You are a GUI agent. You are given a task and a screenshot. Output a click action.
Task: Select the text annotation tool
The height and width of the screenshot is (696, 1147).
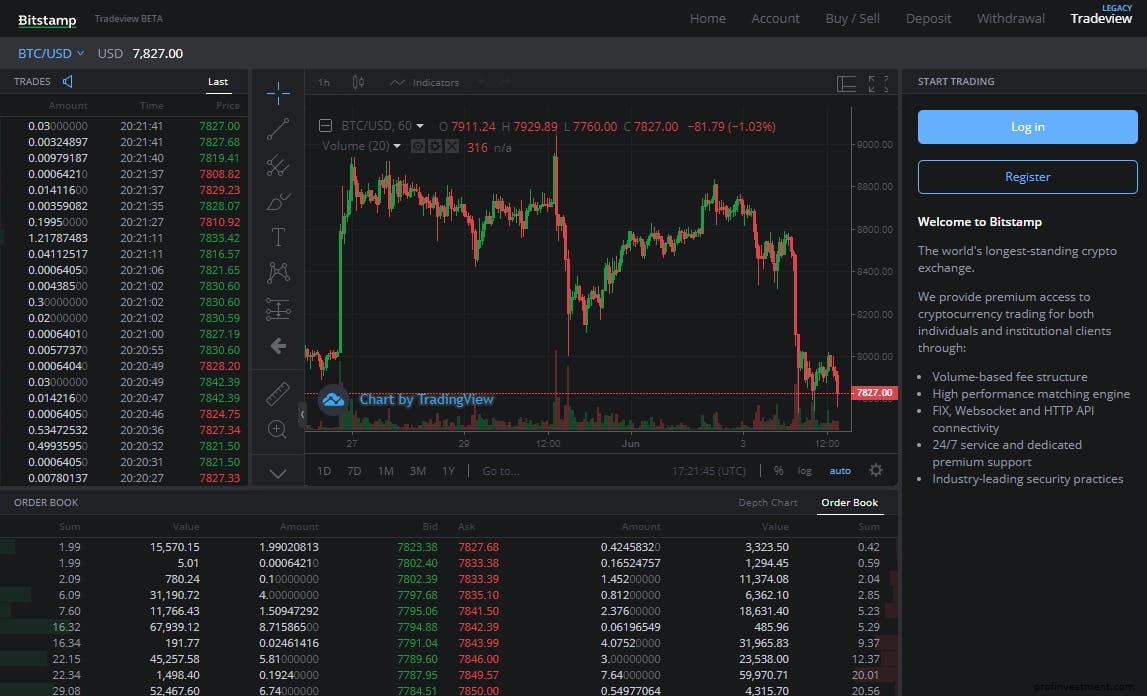pos(278,237)
